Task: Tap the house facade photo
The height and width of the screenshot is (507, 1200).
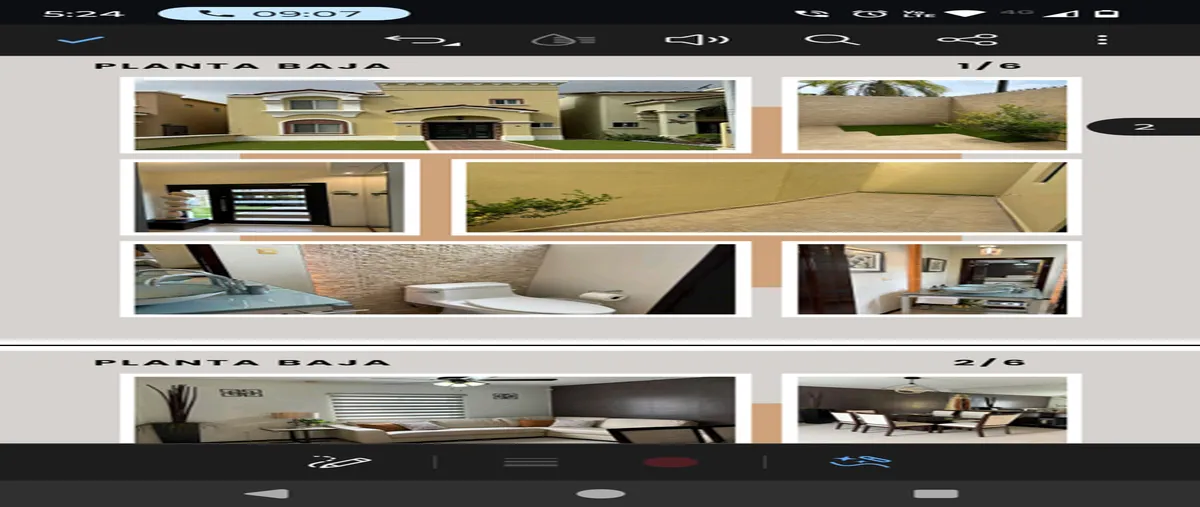Action: pos(435,115)
